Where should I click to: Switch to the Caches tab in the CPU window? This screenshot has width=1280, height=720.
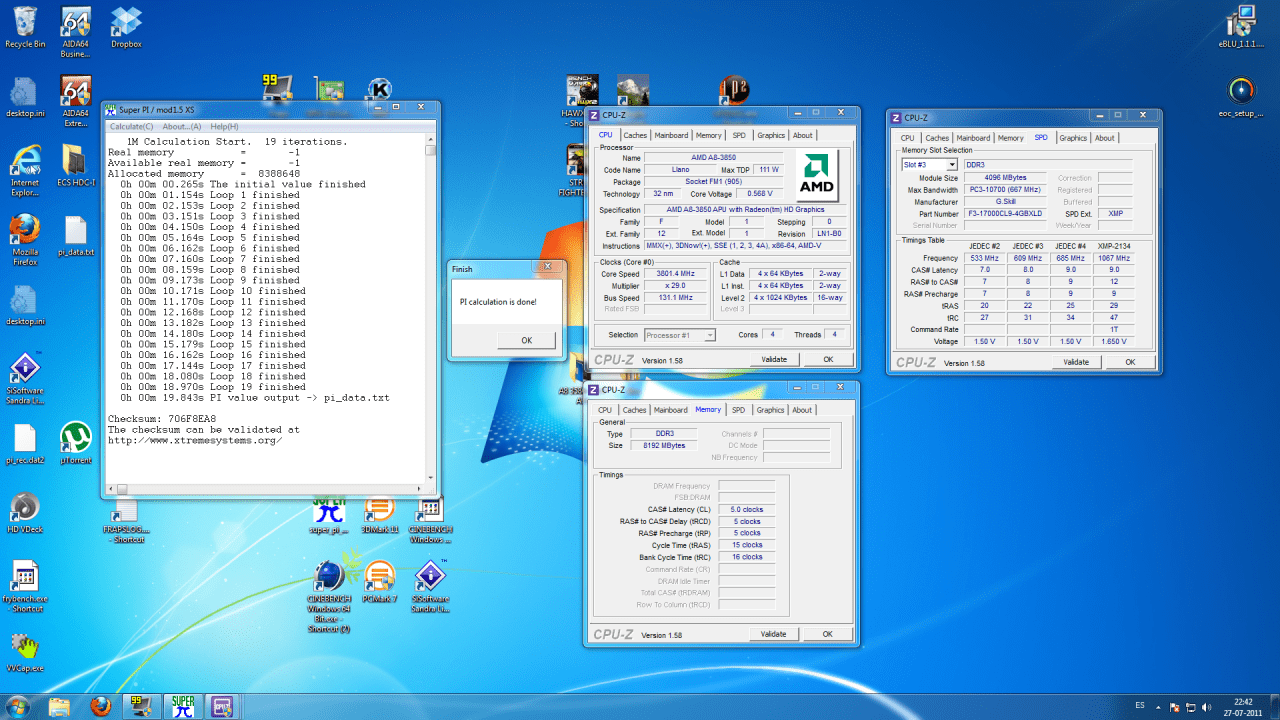coord(635,135)
